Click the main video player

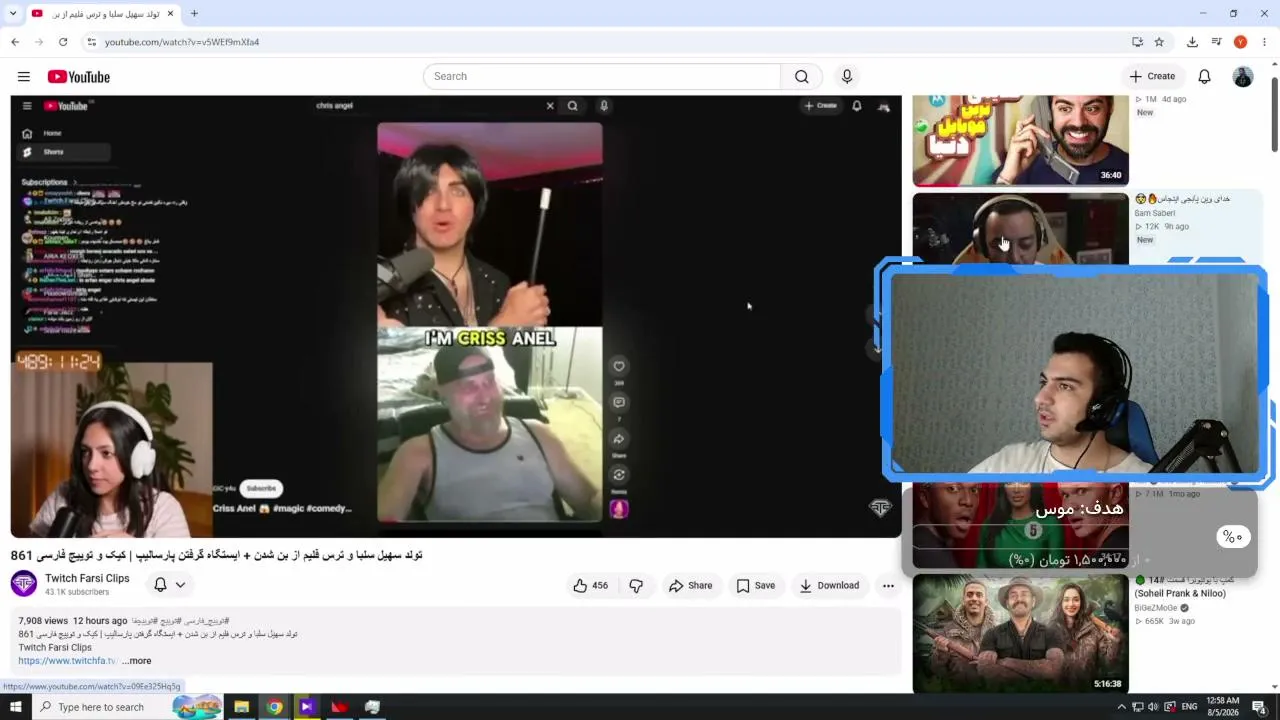pyautogui.click(x=456, y=317)
